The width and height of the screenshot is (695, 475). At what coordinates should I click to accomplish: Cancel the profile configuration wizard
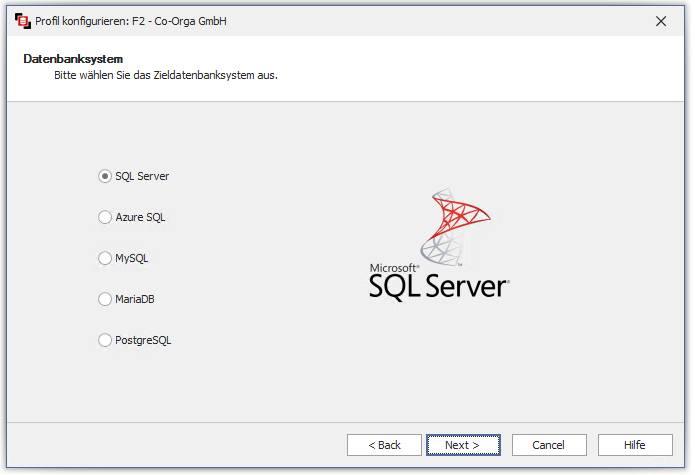(x=548, y=445)
